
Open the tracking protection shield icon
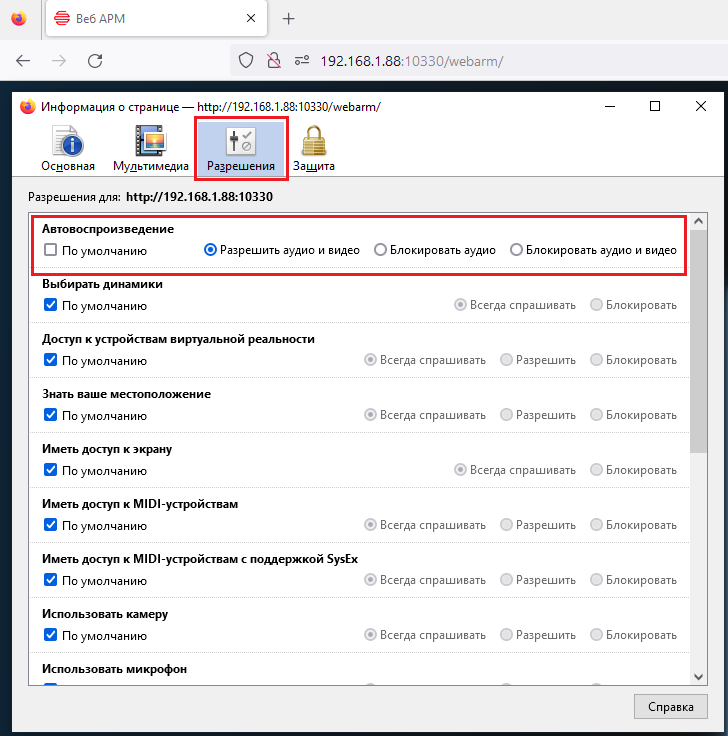point(246,61)
